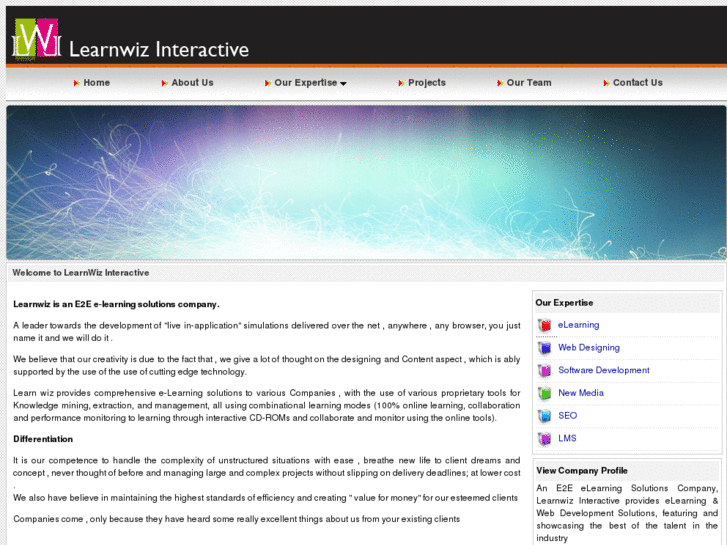Click the sentence starting 'We also have believe'

265,498
